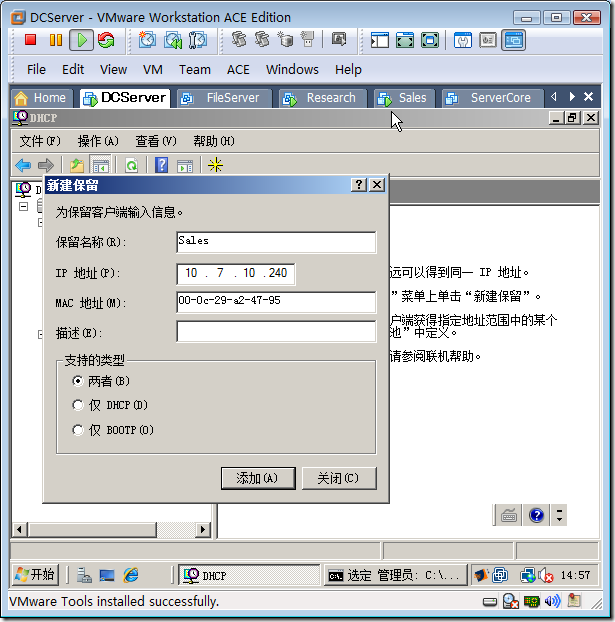Toggle the show/hide console tree icon

point(101,165)
